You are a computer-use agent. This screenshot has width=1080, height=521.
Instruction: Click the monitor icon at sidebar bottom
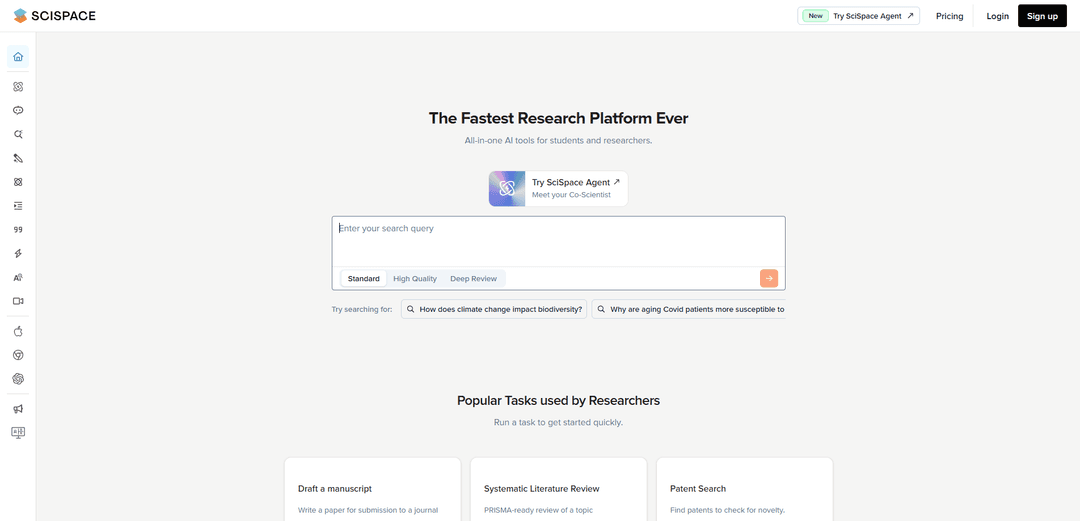click(x=18, y=433)
